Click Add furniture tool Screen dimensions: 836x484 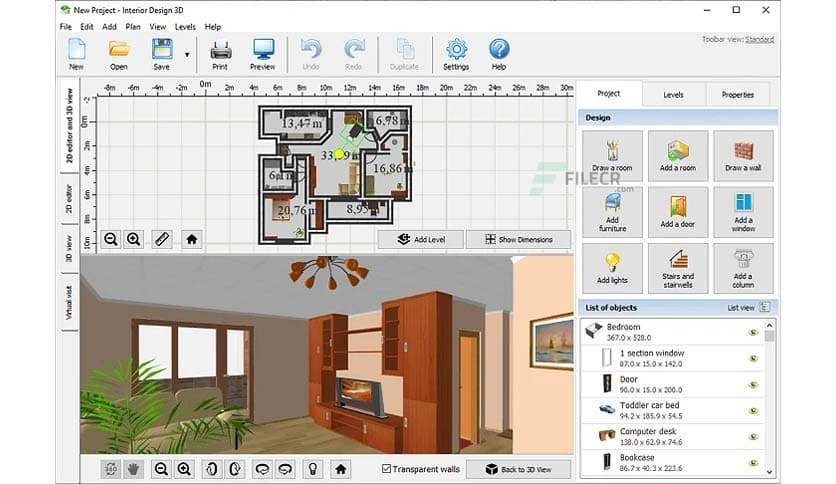coord(612,212)
